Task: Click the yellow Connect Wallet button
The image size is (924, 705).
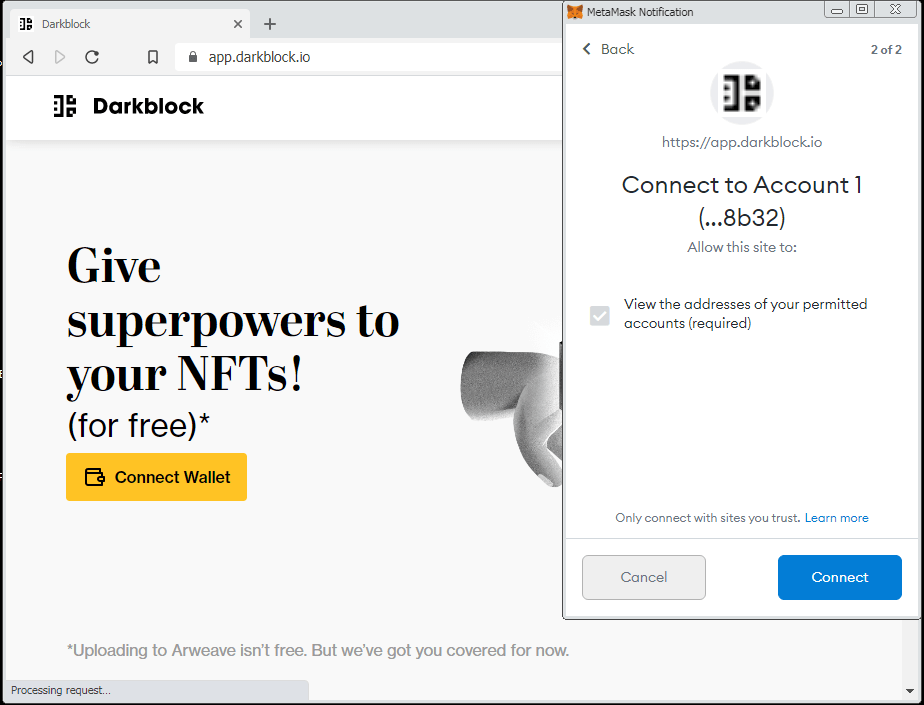Action: click(x=156, y=477)
